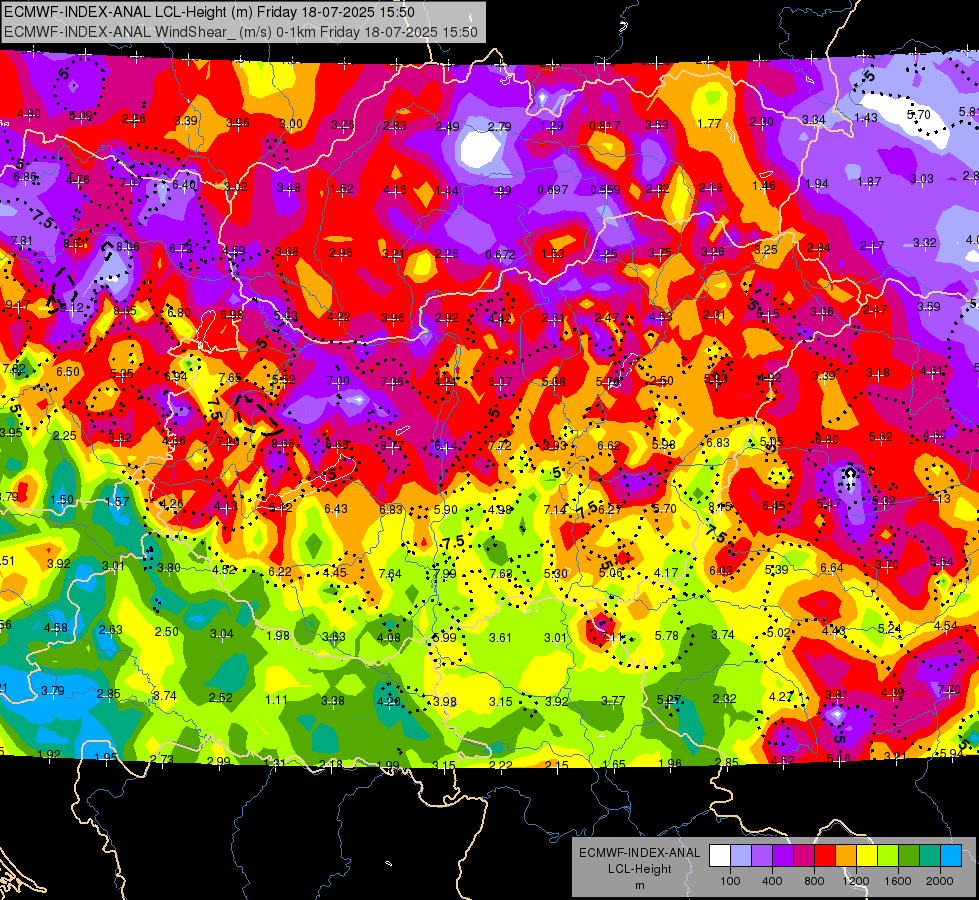Viewport: 979px width, 900px height.
Task: Click the 'LCL-Height' label in the legend
Action: pyautogui.click(x=639, y=869)
